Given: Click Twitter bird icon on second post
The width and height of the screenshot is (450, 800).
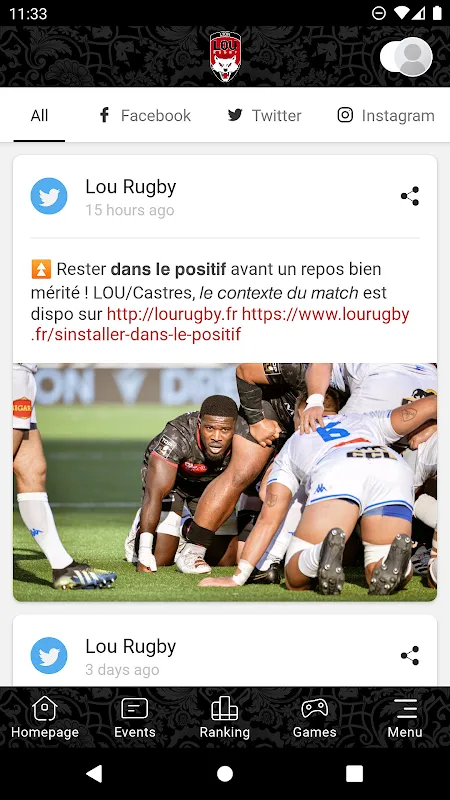Looking at the screenshot, I should (49, 656).
